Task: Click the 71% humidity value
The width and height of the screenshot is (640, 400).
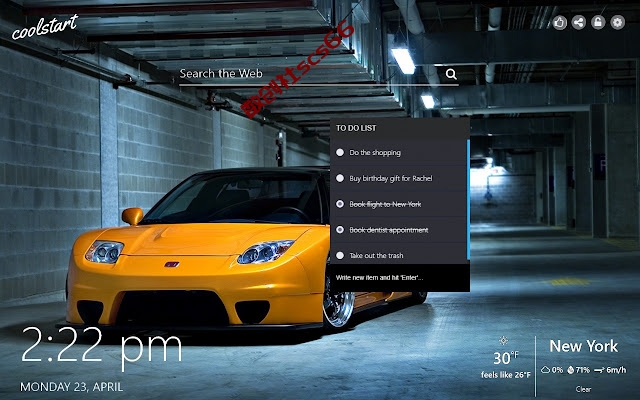Action: (582, 370)
